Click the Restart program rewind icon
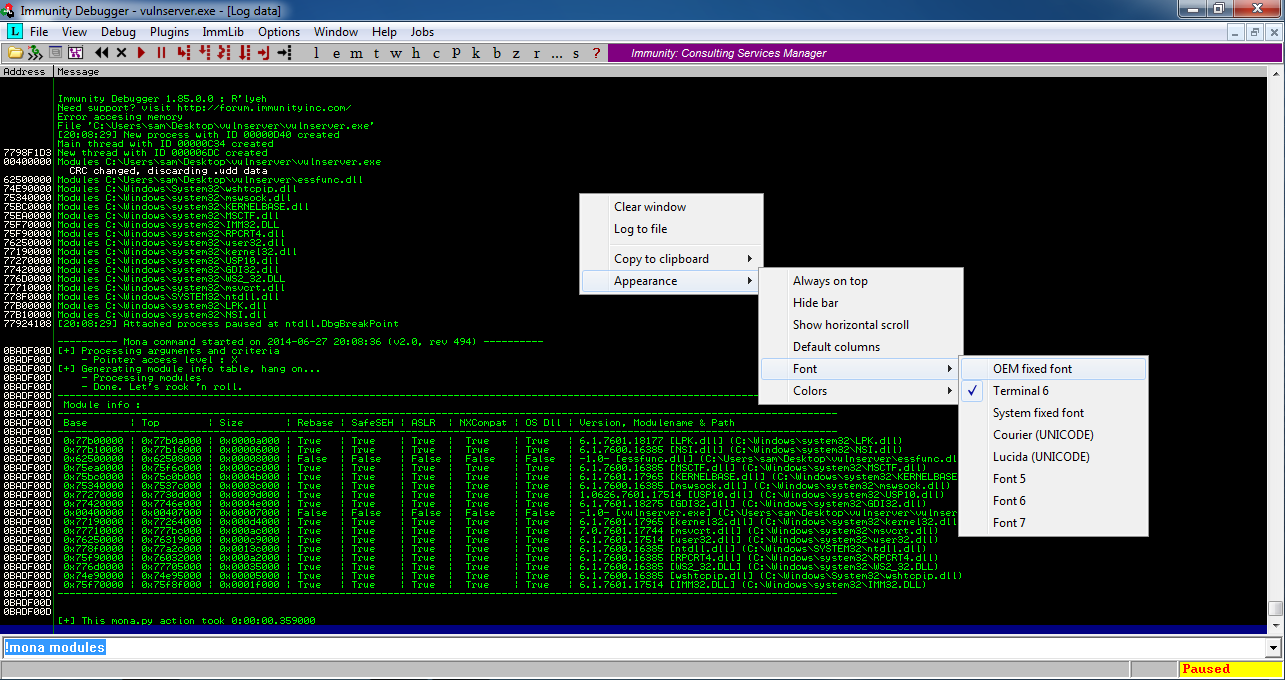Screen dimensions: 1285x680 102,53
